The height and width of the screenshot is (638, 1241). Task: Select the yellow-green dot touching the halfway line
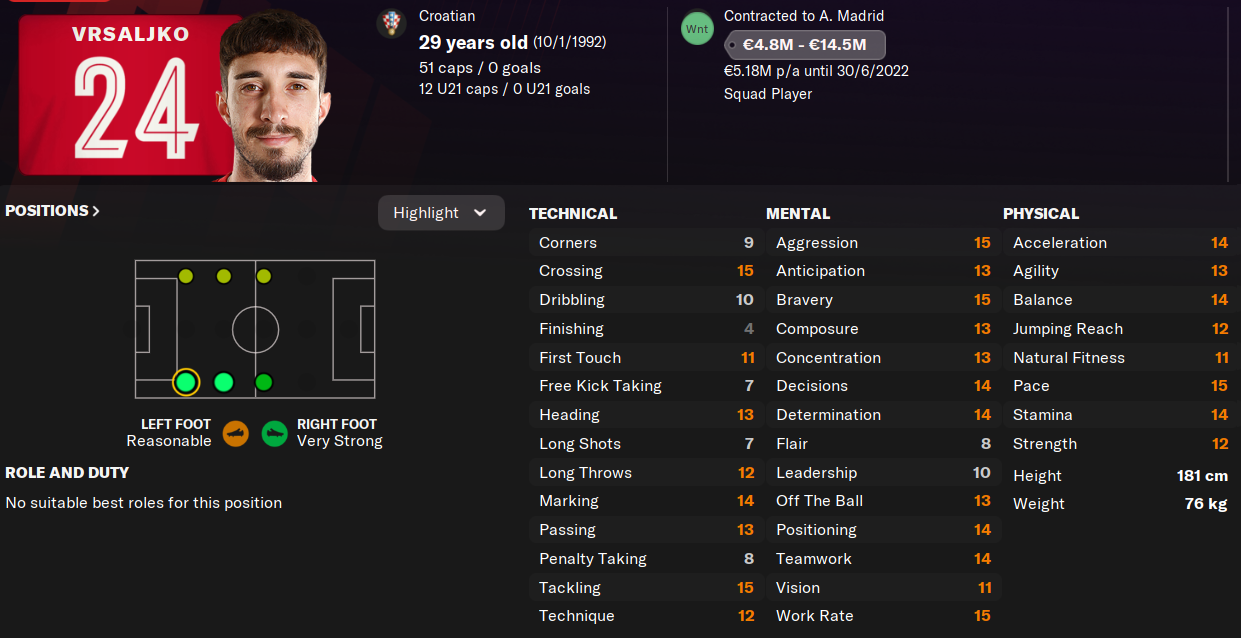[264, 276]
